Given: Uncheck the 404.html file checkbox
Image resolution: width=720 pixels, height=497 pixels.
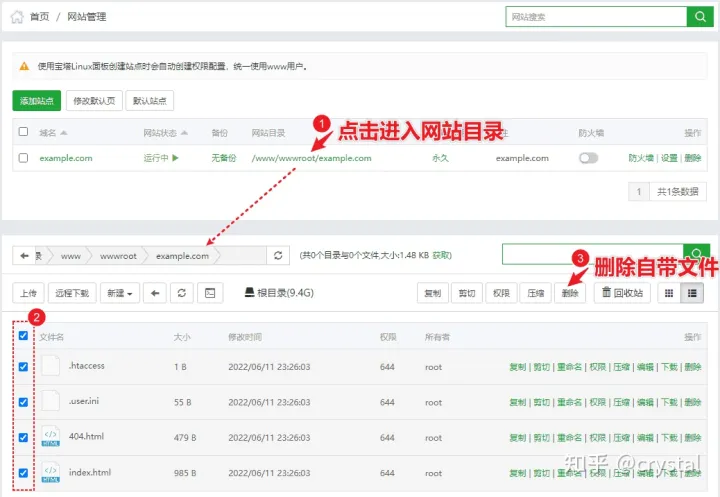Looking at the screenshot, I should tap(23, 437).
